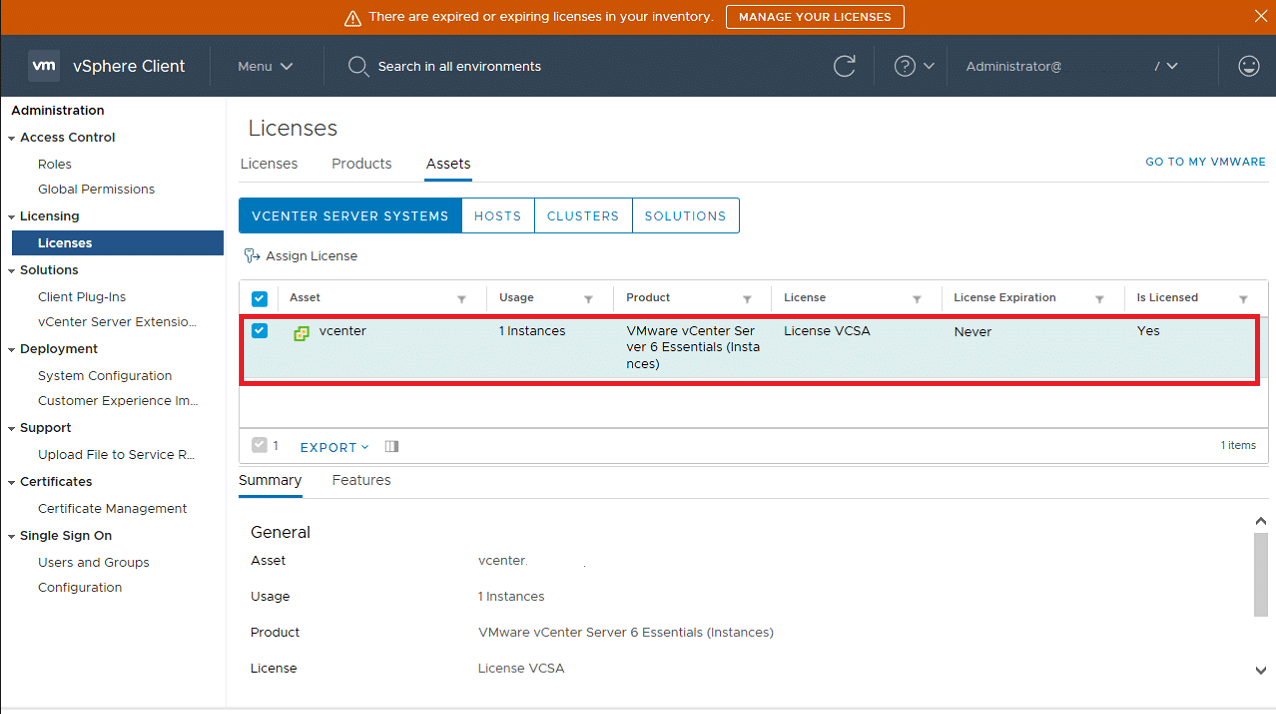
Task: Open the Features tab
Action: coord(361,480)
